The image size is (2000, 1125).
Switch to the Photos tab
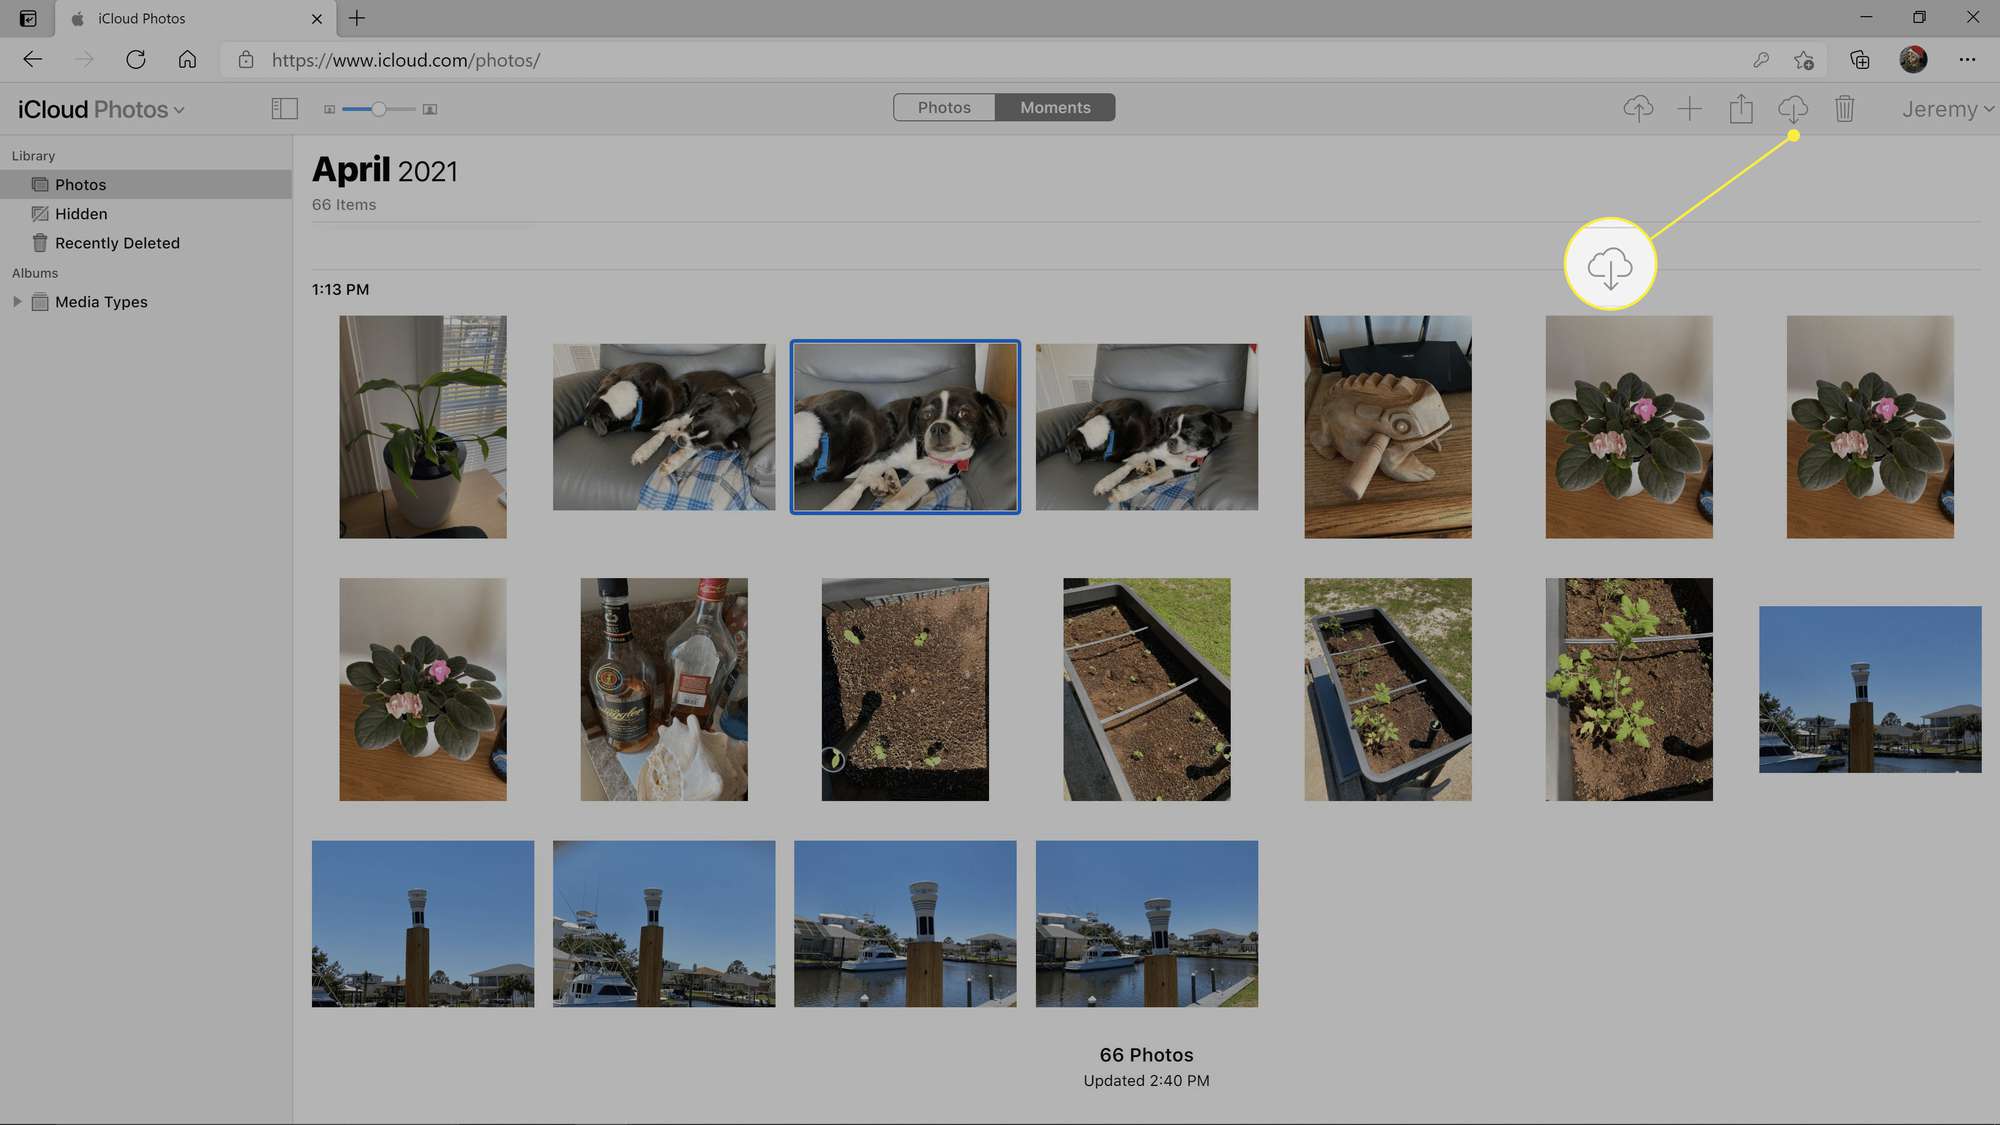coord(944,107)
